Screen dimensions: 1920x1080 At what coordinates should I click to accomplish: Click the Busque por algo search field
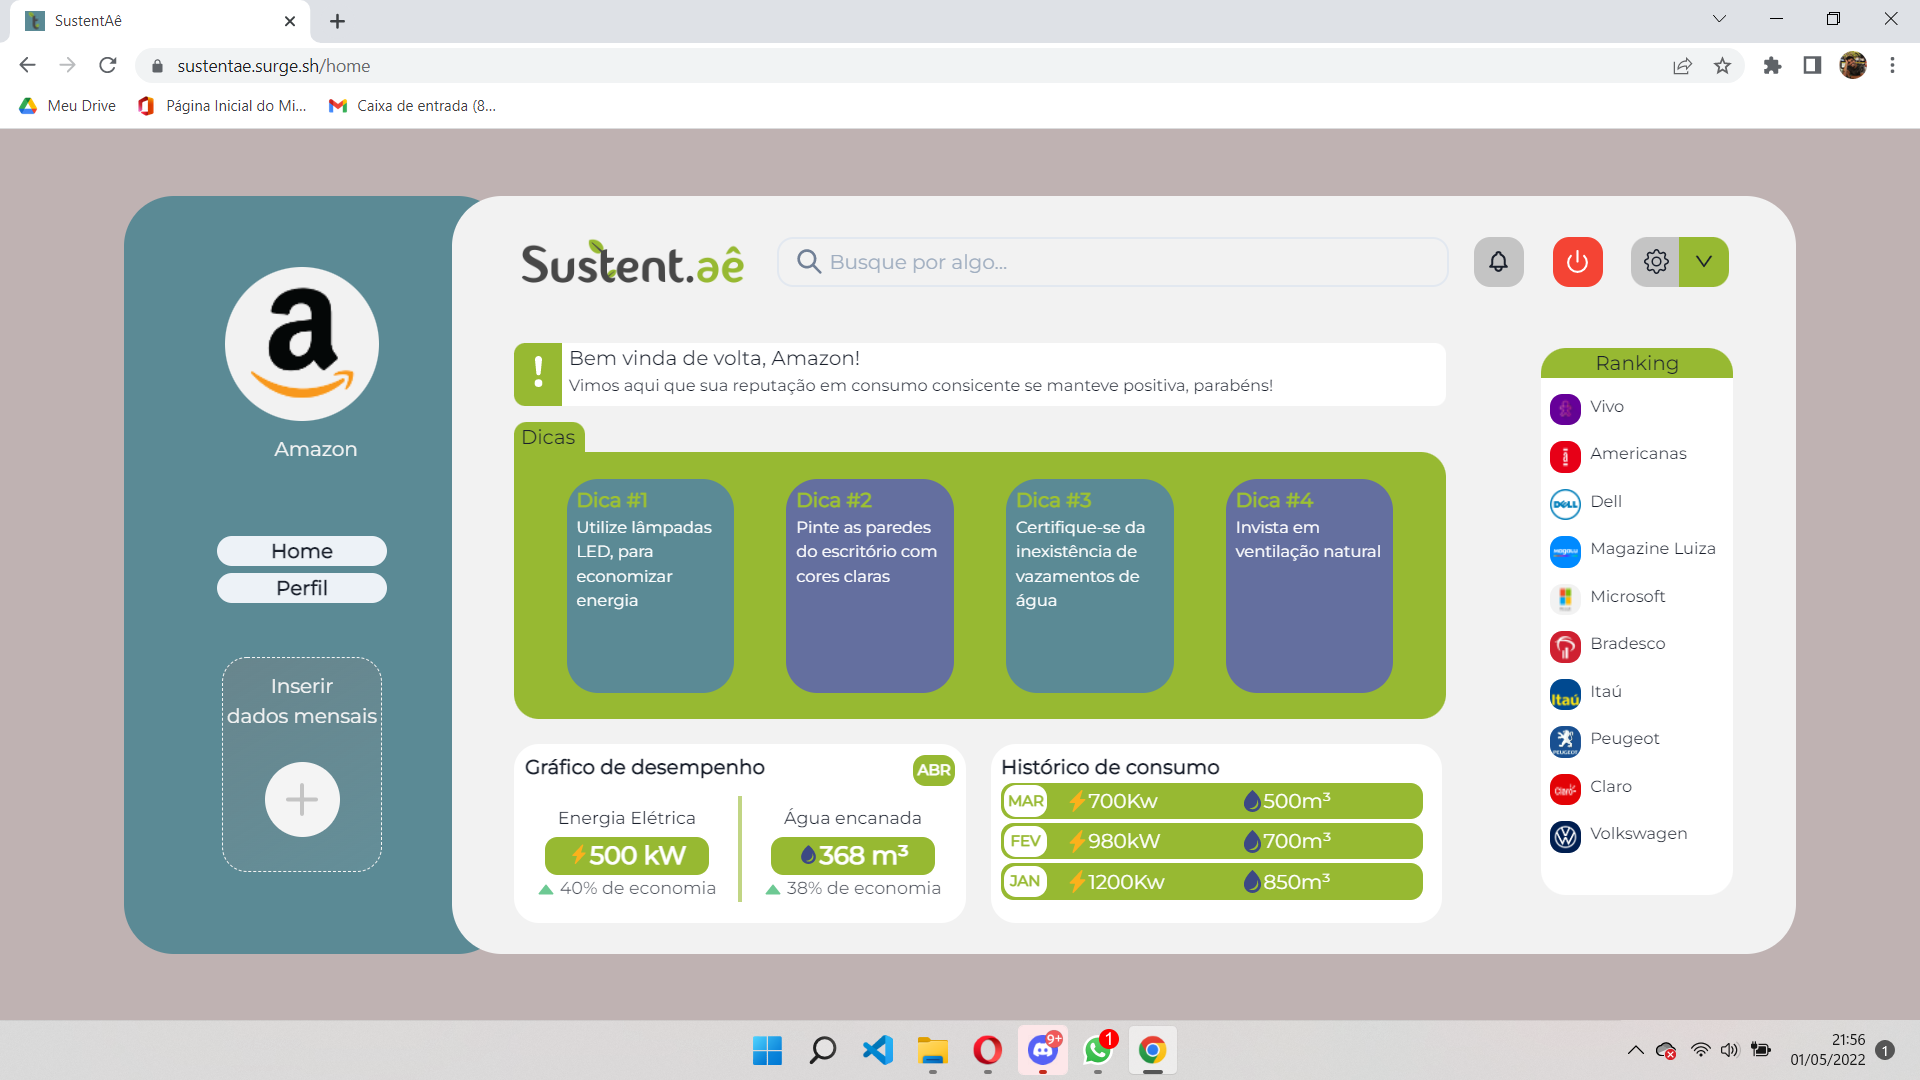click(x=1112, y=262)
